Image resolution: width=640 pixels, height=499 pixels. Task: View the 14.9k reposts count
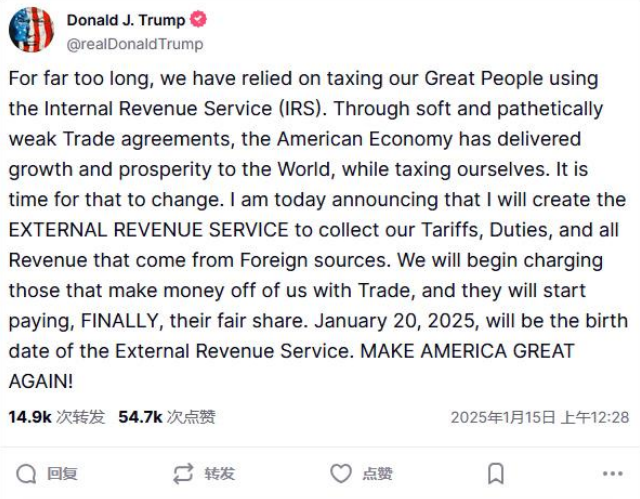pyautogui.click(x=29, y=417)
